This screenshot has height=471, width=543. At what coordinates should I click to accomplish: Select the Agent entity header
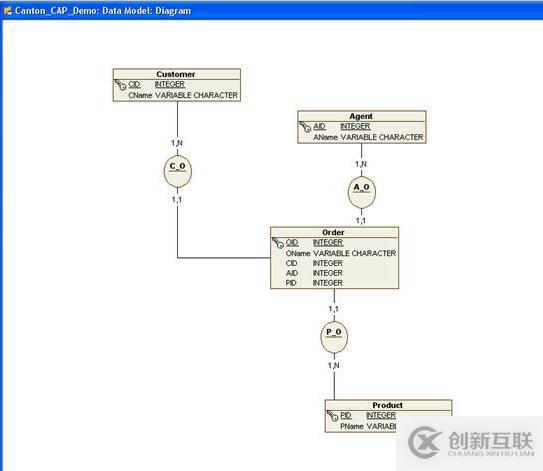362,116
